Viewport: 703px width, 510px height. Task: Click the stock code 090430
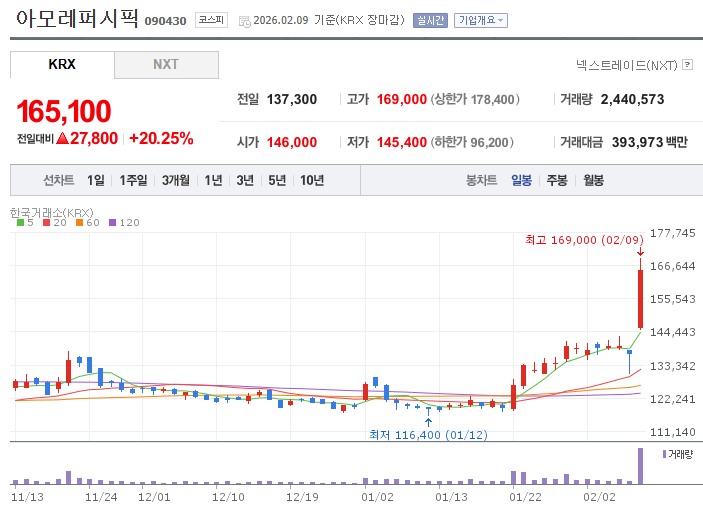tap(165, 21)
